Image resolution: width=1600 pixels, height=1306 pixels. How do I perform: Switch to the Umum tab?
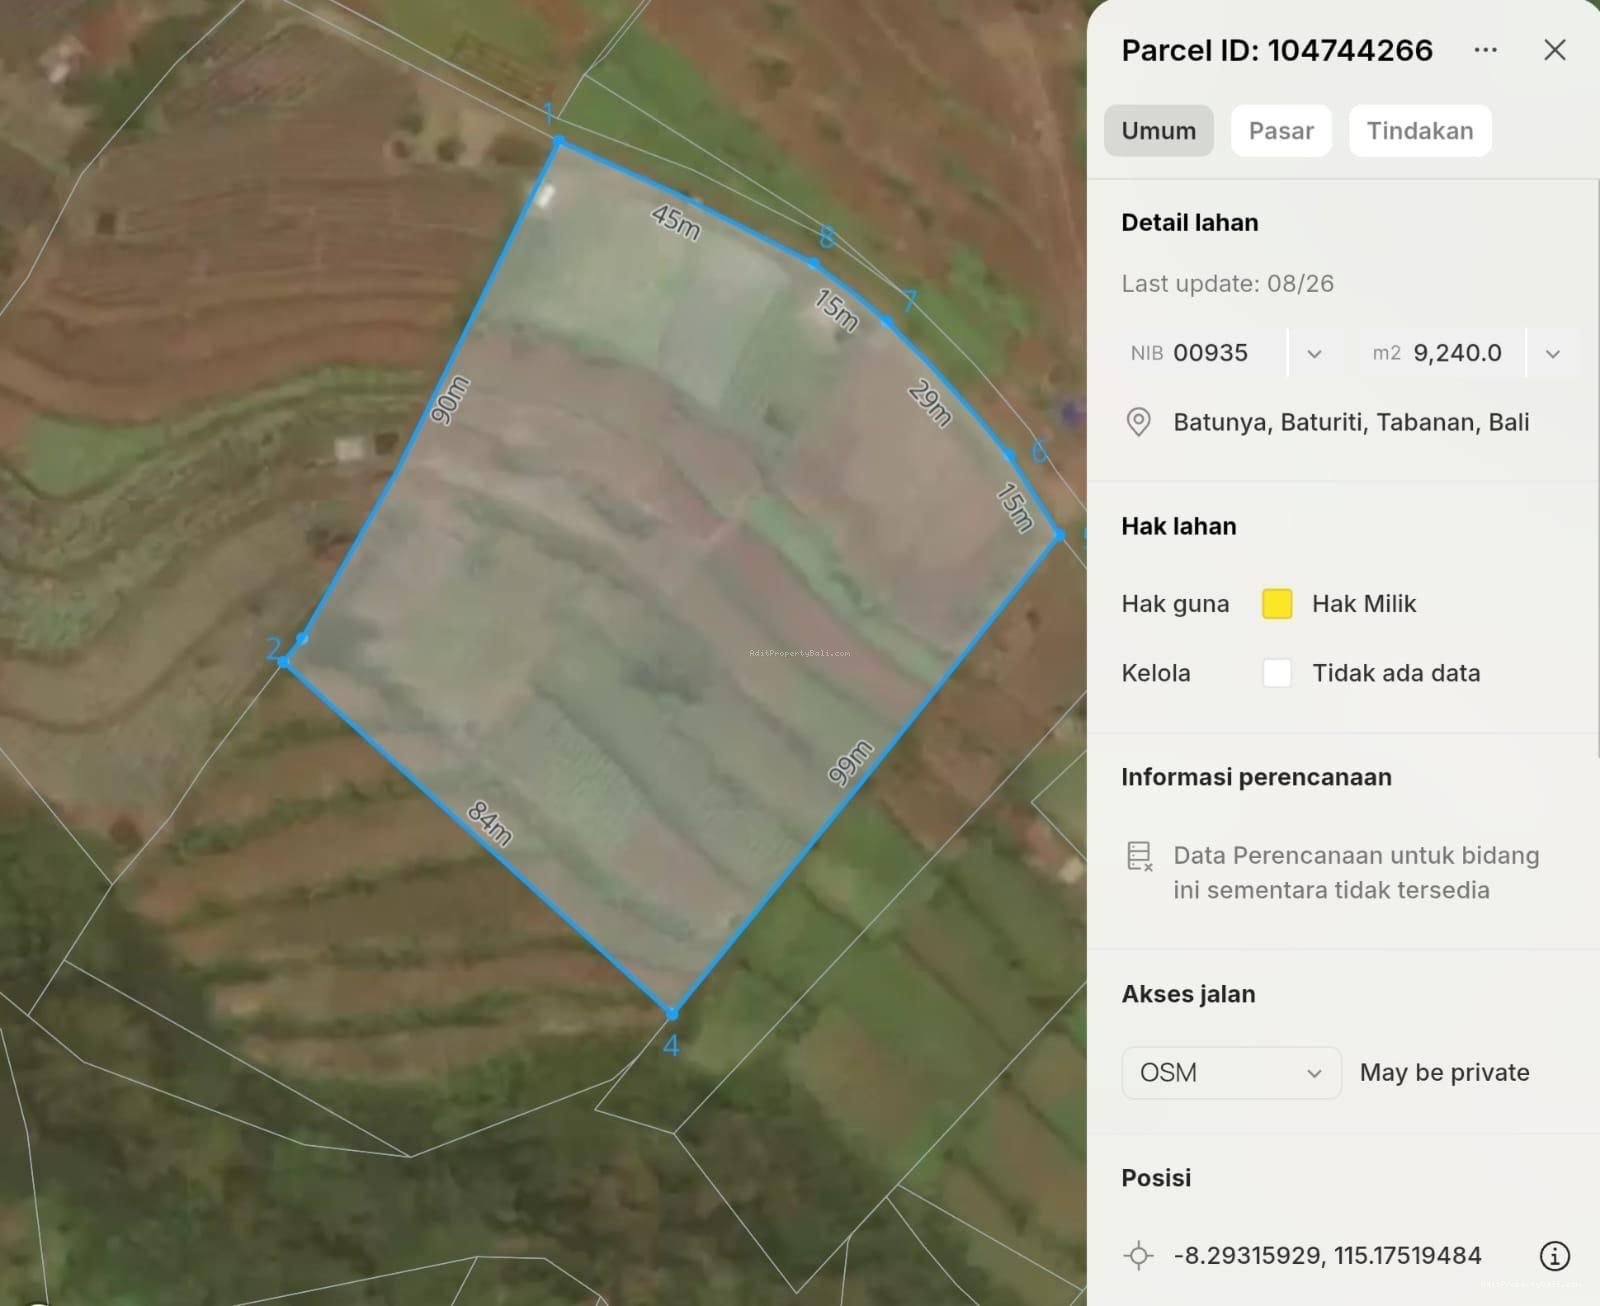[x=1158, y=131]
